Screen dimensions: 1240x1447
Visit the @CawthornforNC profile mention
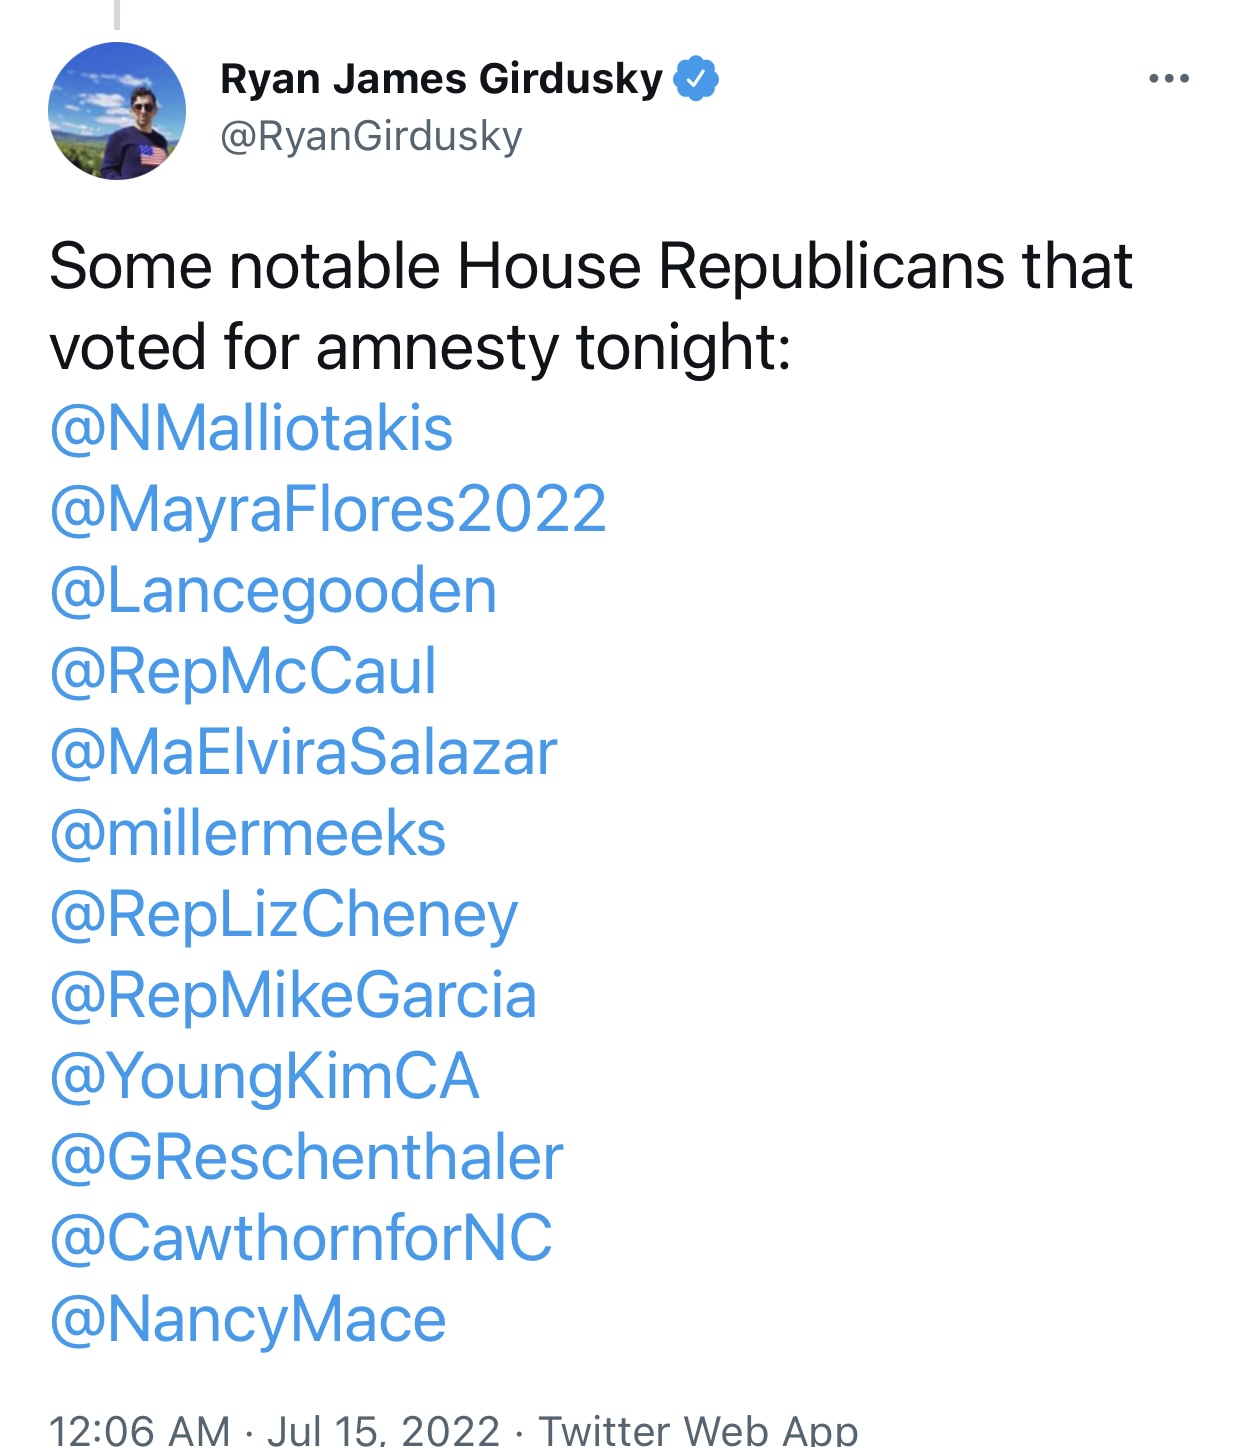(301, 1238)
